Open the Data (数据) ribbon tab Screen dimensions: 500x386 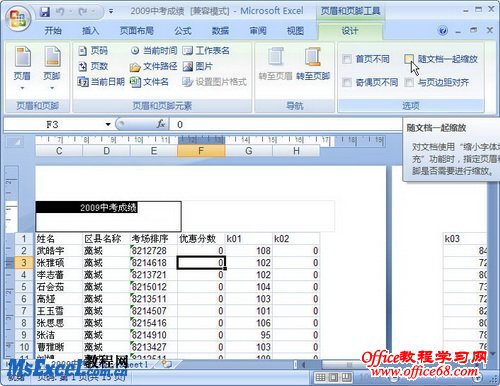click(220, 31)
